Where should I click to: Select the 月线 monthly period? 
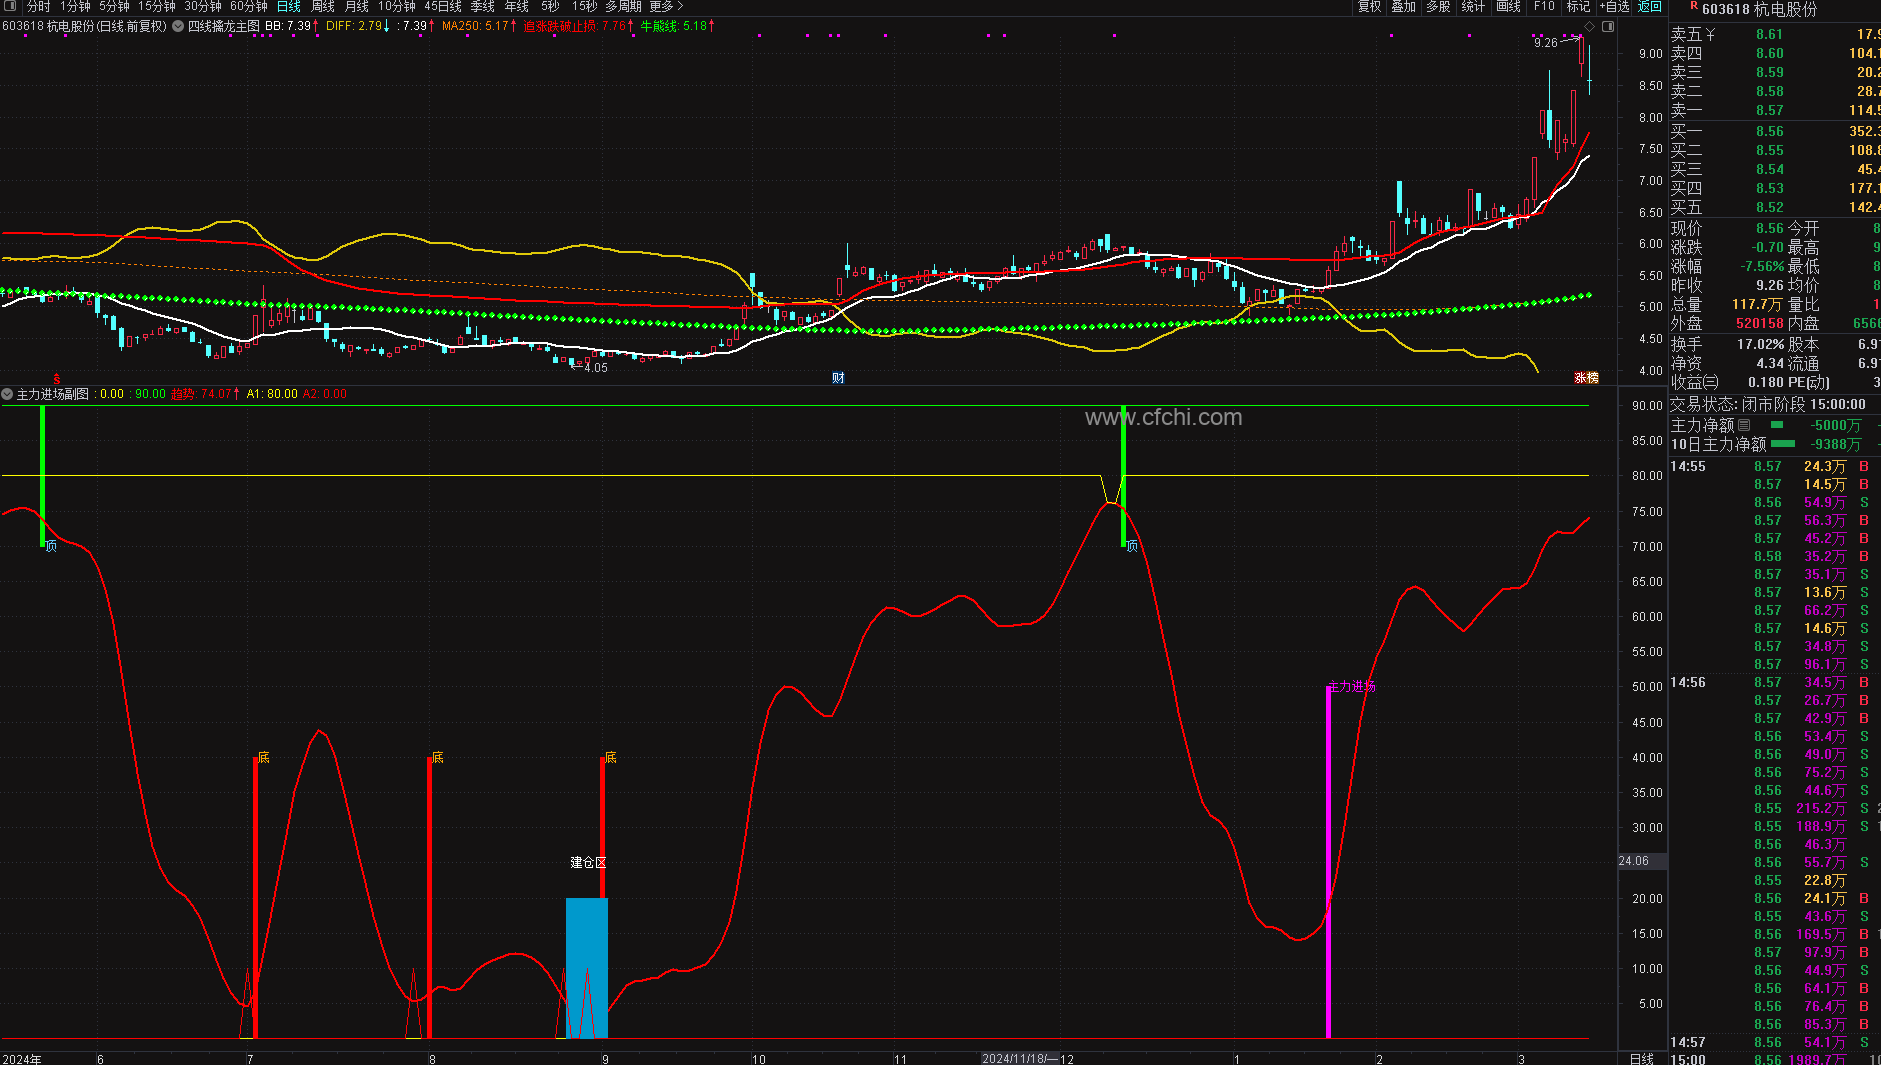[357, 6]
